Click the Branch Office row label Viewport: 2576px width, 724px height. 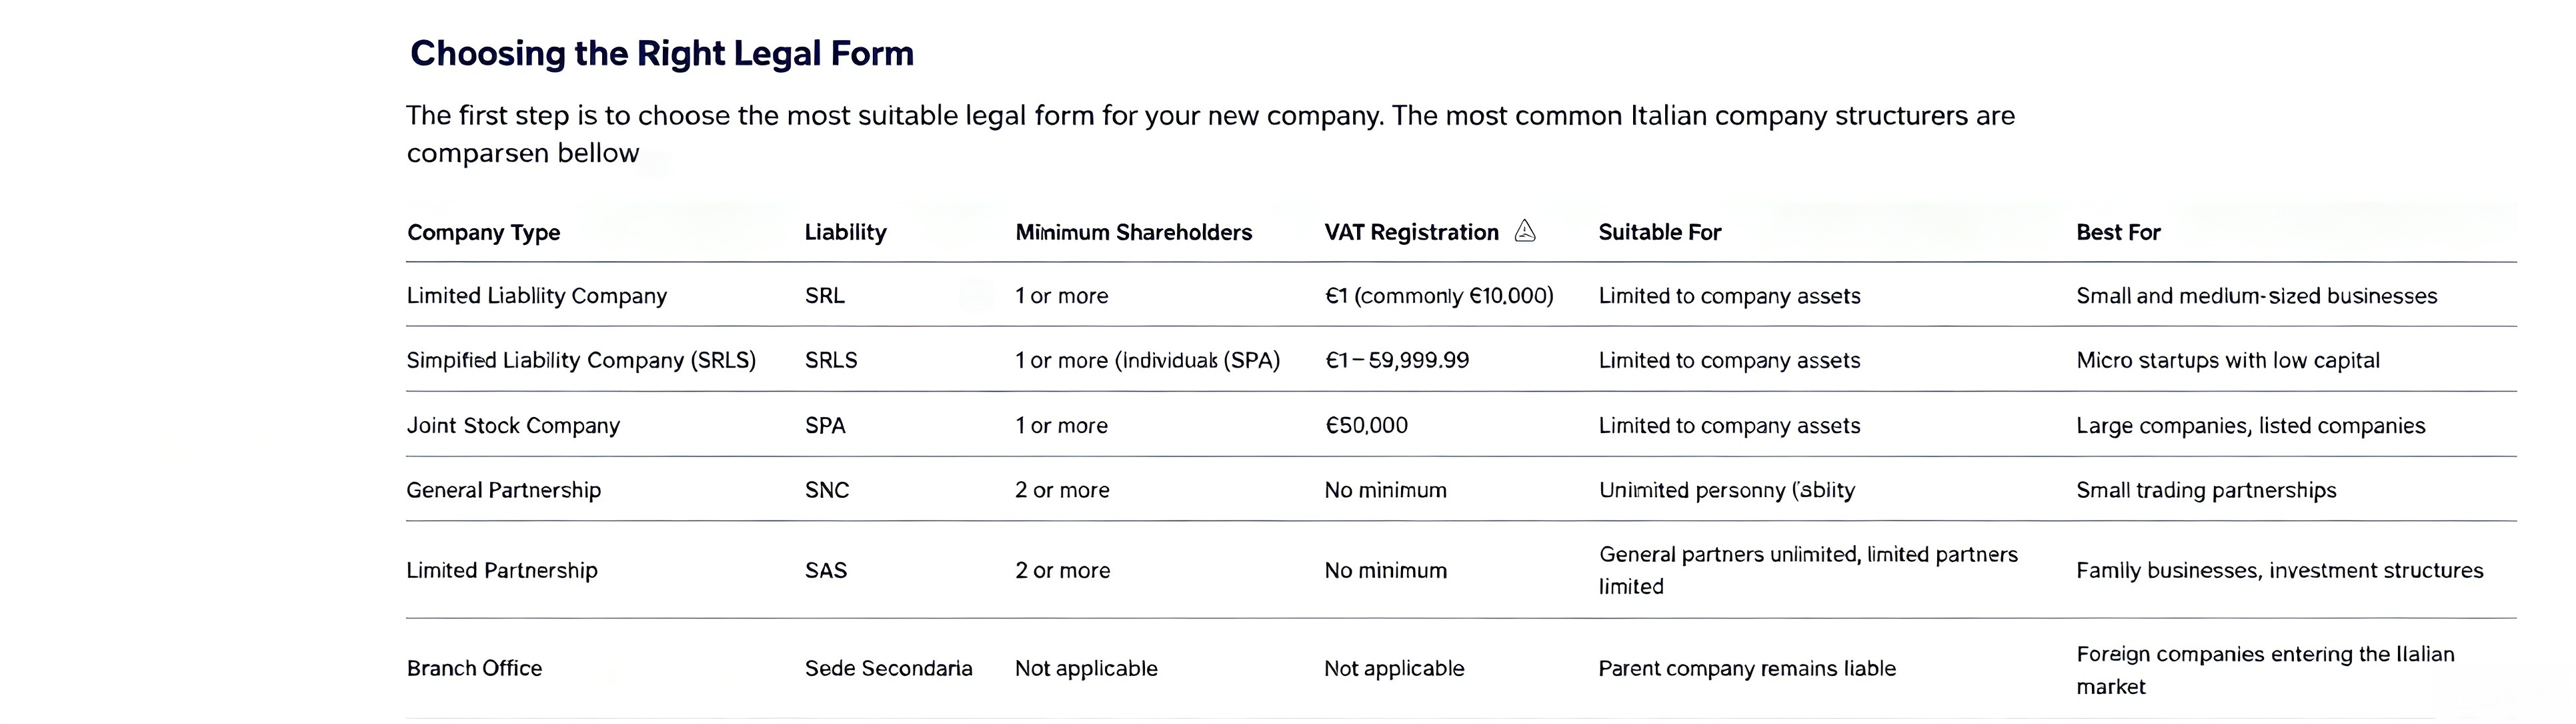[x=474, y=668]
